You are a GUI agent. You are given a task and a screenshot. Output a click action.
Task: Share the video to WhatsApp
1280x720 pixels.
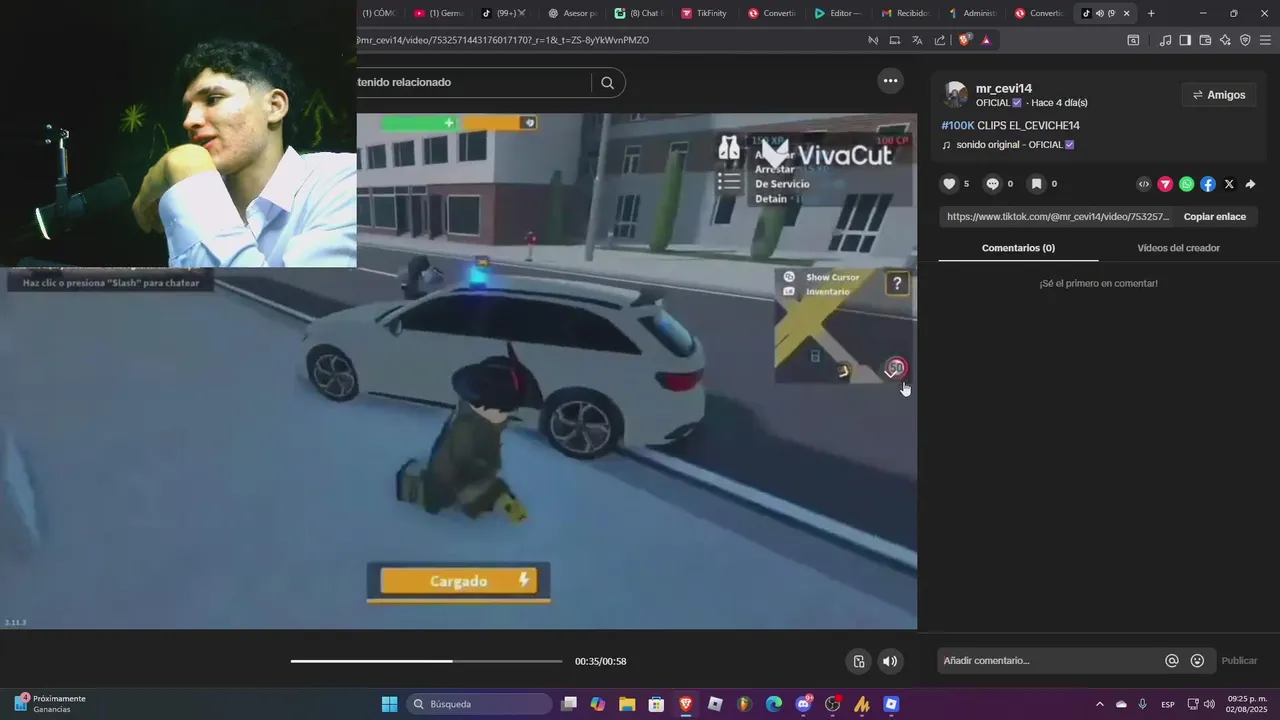click(x=1186, y=184)
